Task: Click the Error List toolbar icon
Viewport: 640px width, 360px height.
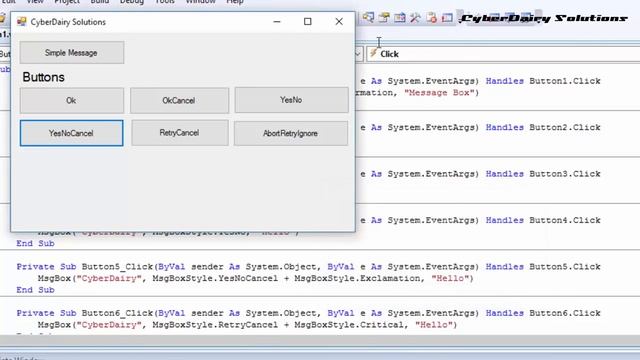Action: pyautogui.click(x=431, y=18)
